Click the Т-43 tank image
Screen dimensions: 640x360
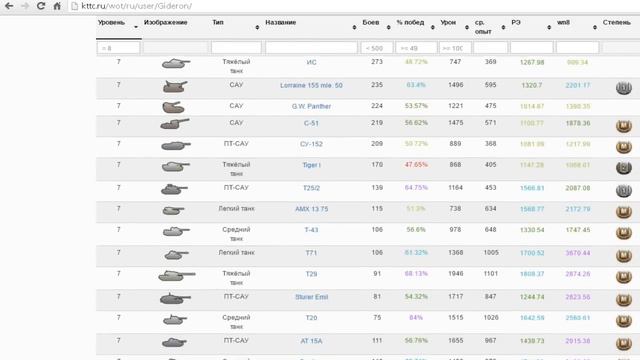[176, 231]
